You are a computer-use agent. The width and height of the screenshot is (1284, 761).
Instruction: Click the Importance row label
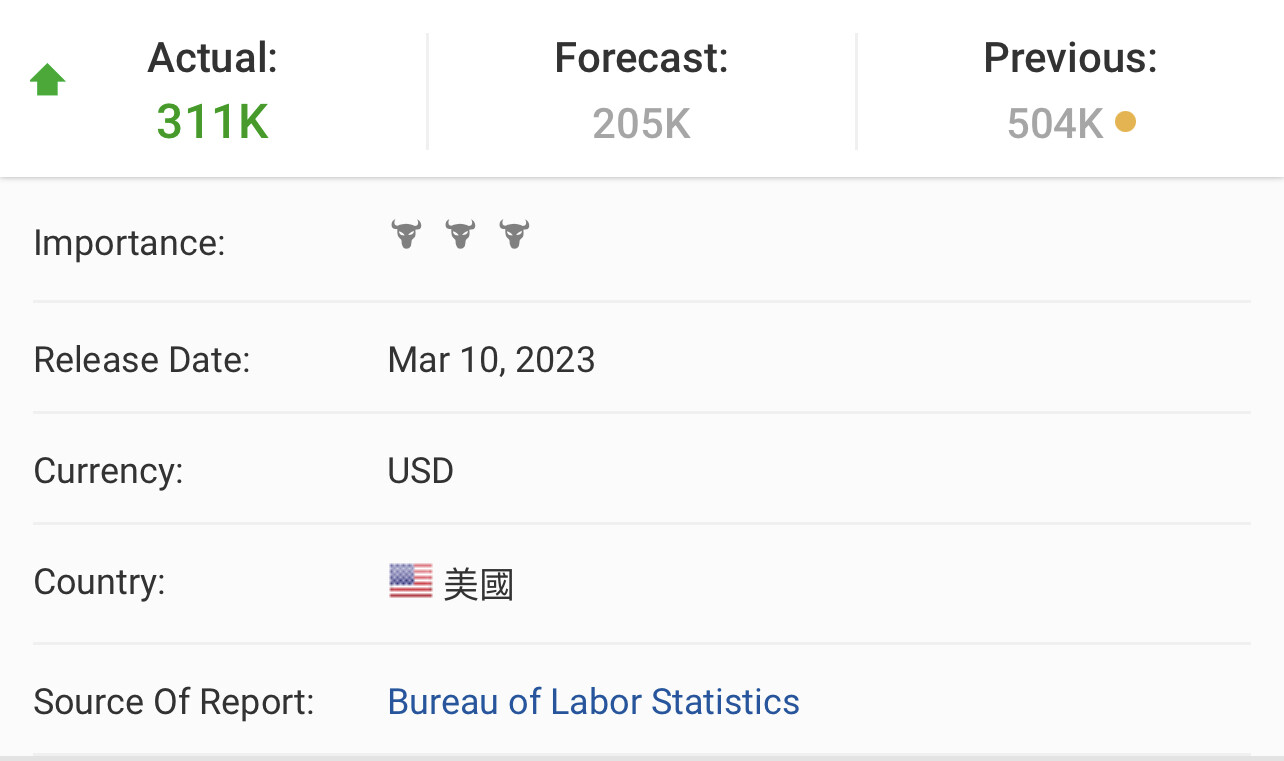(x=129, y=243)
